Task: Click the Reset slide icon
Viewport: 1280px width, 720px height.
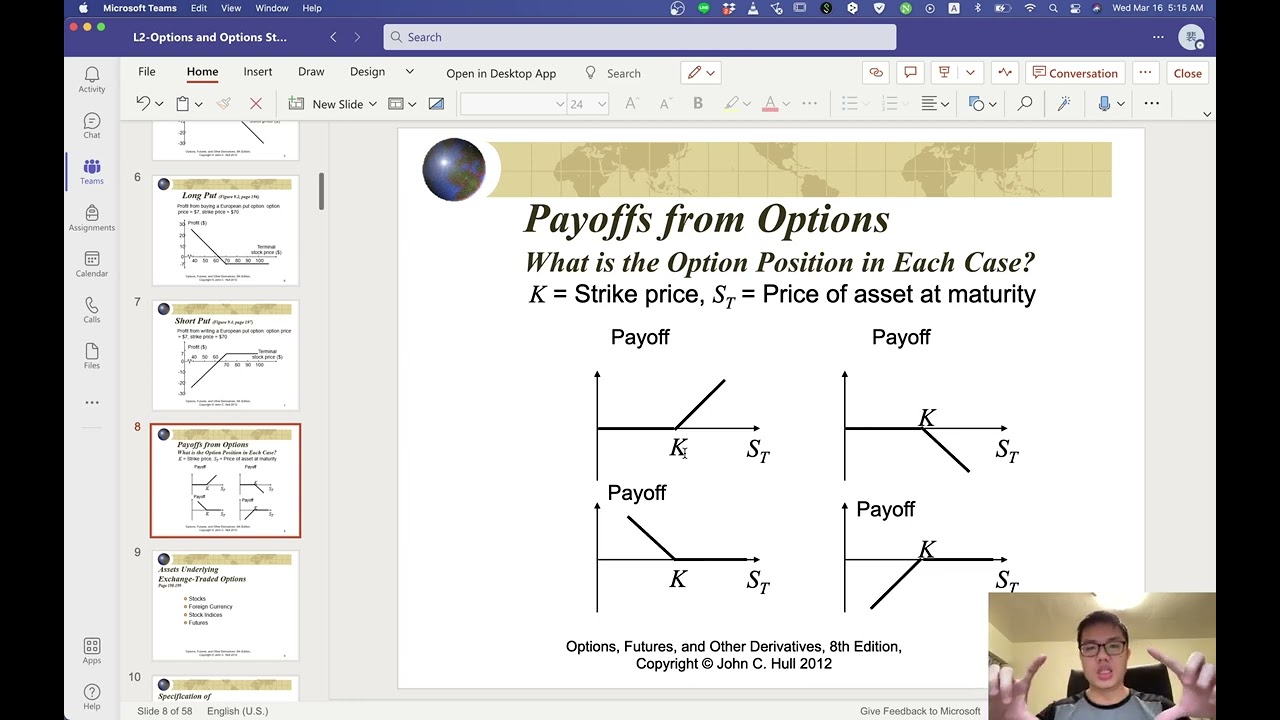Action: 436,103
